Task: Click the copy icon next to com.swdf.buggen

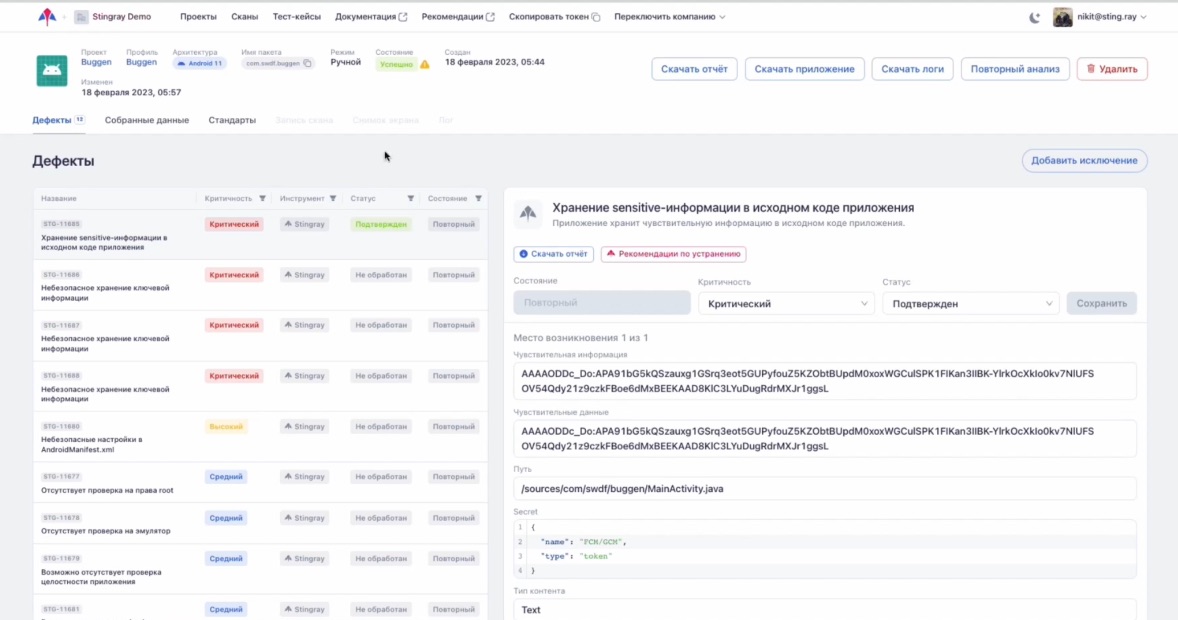Action: point(307,63)
